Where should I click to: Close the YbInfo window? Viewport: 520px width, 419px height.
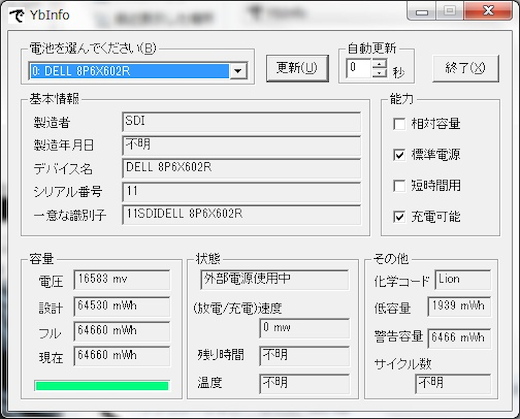[x=488, y=11]
